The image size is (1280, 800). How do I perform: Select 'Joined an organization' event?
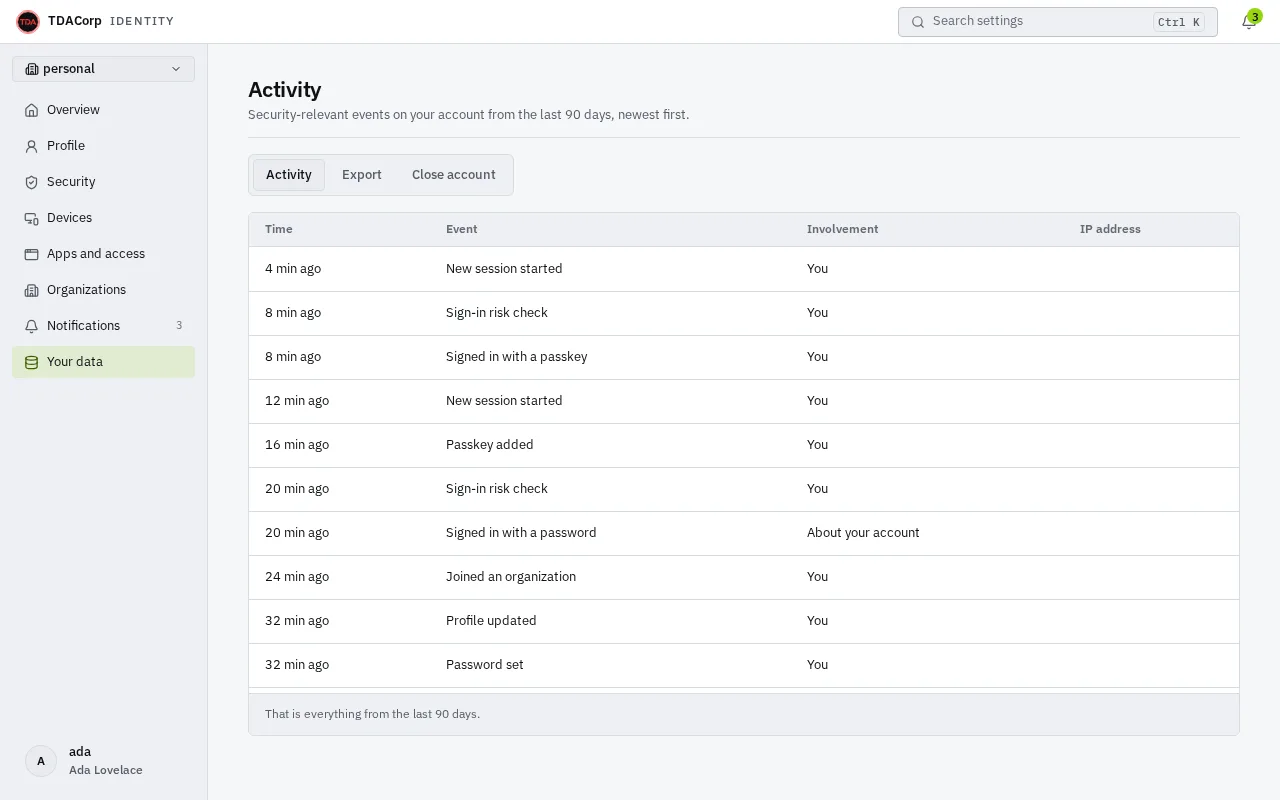click(511, 577)
